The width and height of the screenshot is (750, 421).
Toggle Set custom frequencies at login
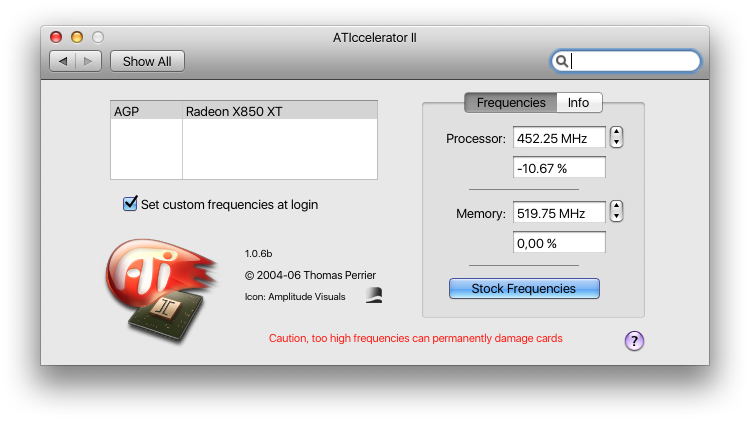(x=130, y=204)
